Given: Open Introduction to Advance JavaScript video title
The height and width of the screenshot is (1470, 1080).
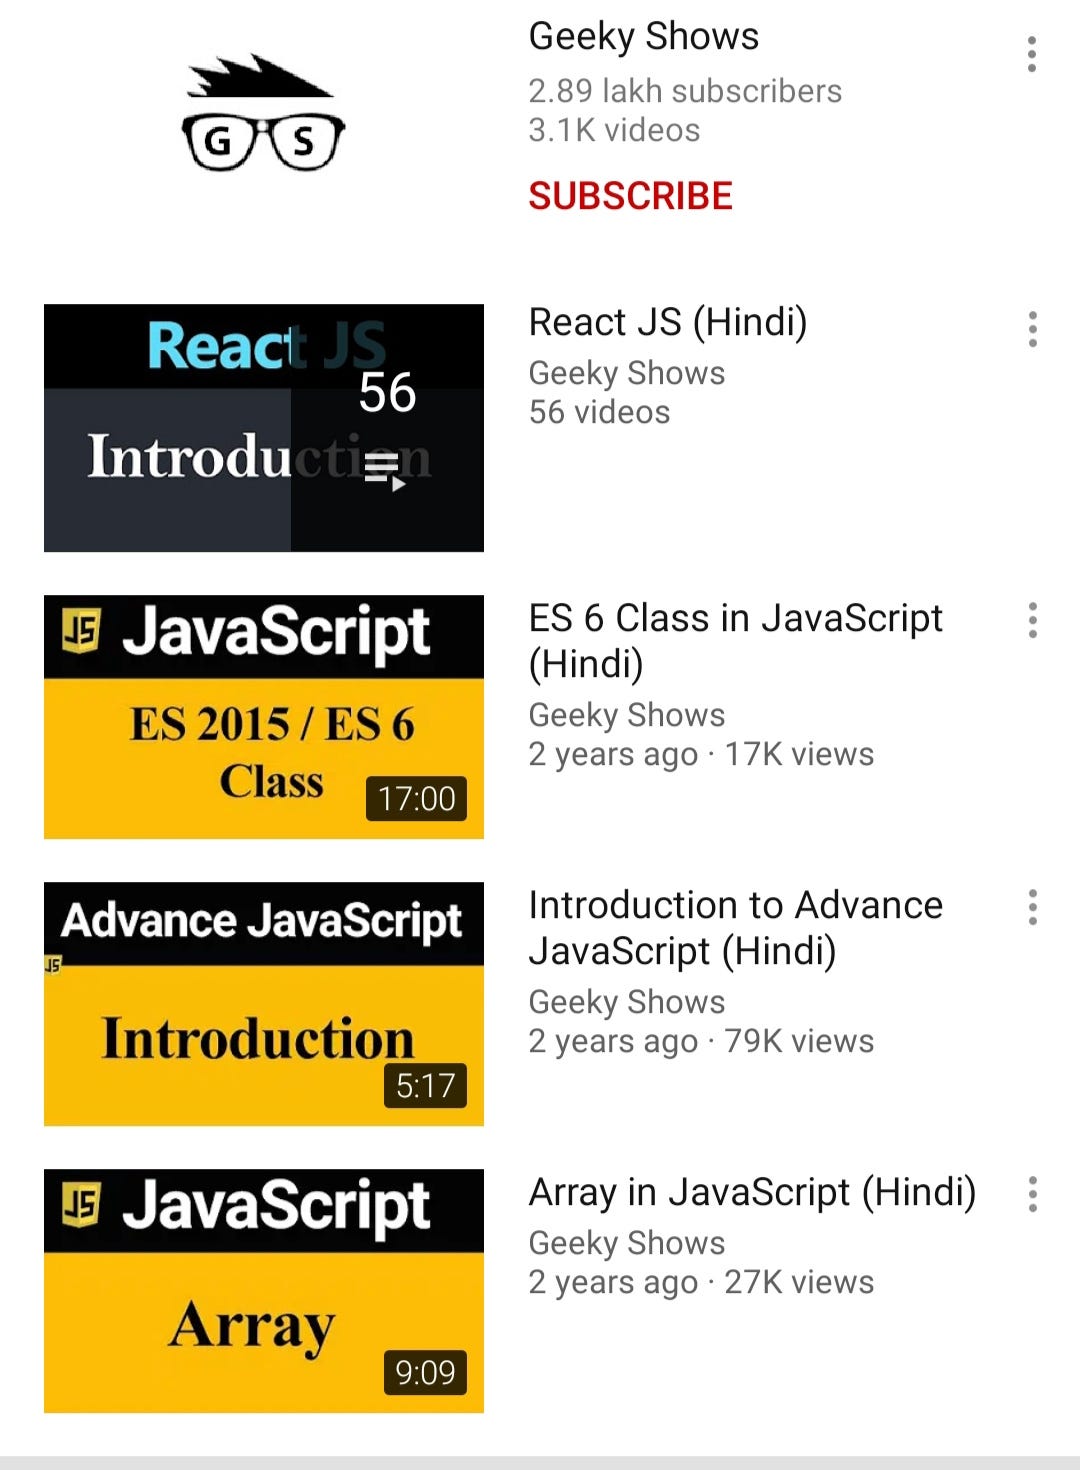Looking at the screenshot, I should (736, 928).
